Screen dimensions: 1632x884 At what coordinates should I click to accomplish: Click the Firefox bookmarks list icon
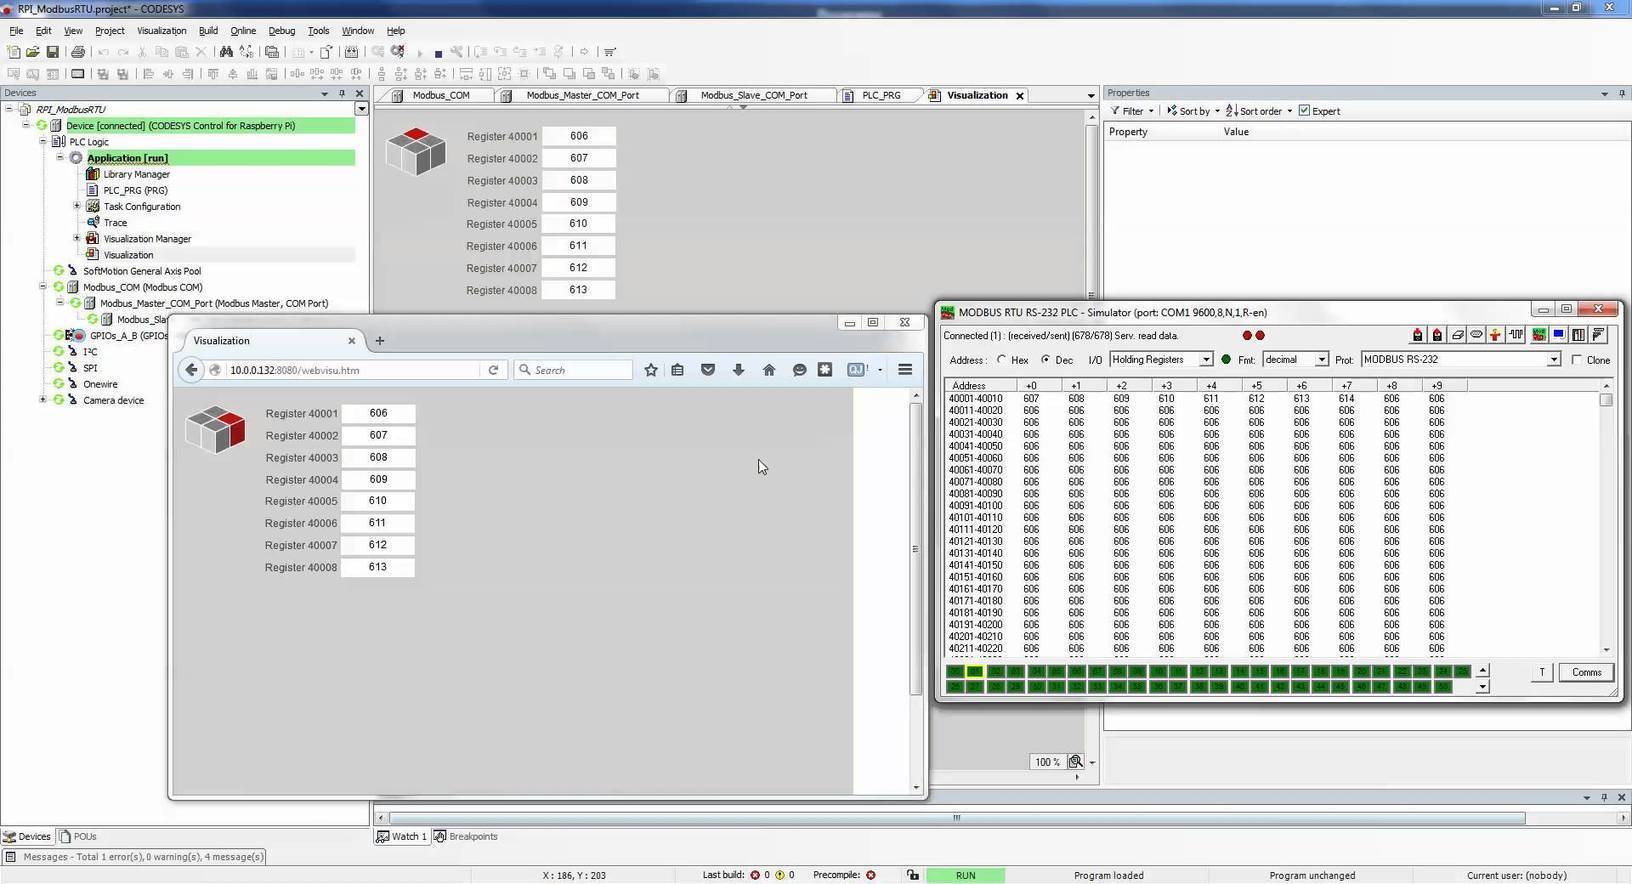[x=678, y=370]
